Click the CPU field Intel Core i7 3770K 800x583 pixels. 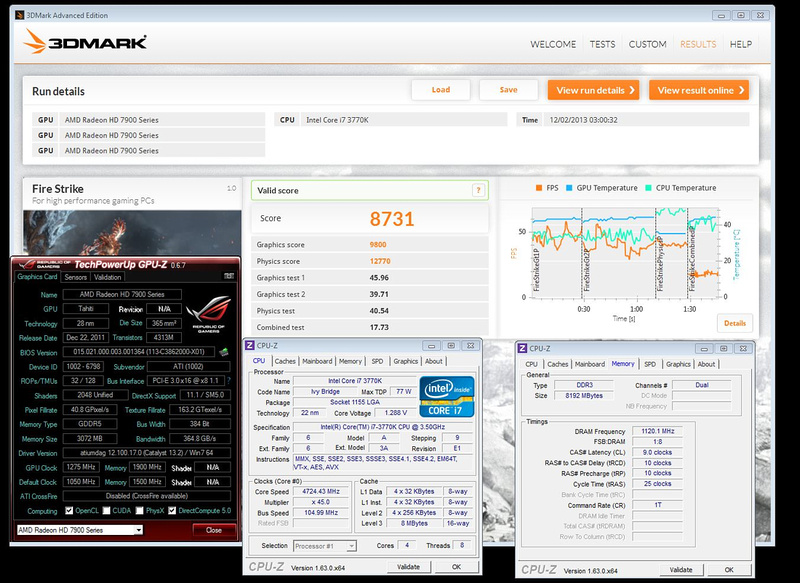[404, 120]
